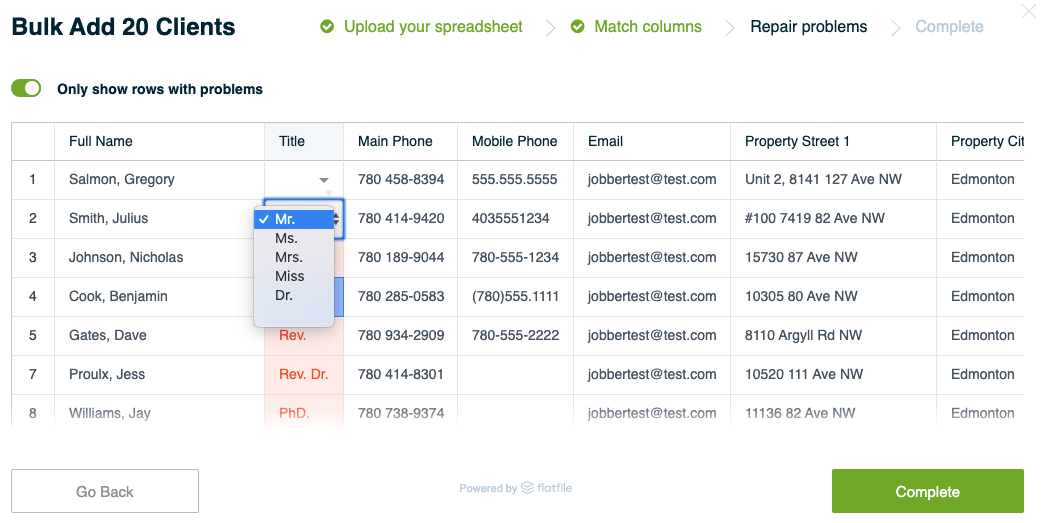
Task: Click the Go Back button
Action: pos(105,491)
